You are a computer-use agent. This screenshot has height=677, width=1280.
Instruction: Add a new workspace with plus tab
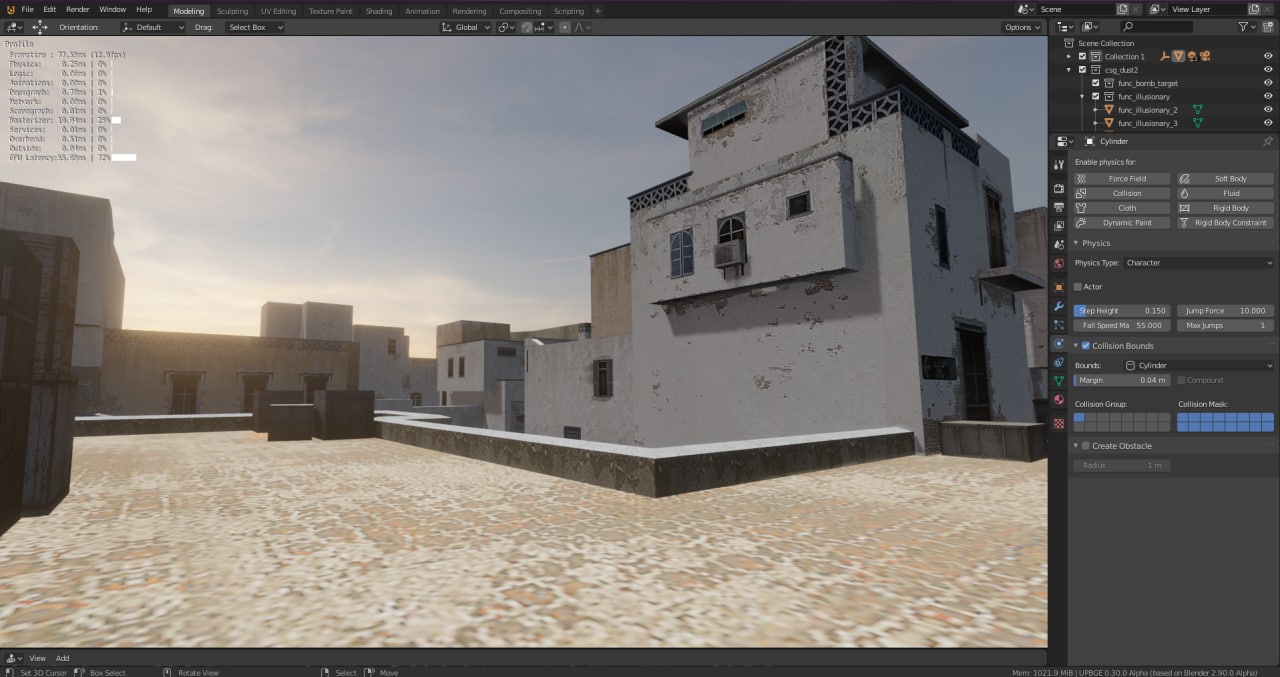[x=598, y=11]
